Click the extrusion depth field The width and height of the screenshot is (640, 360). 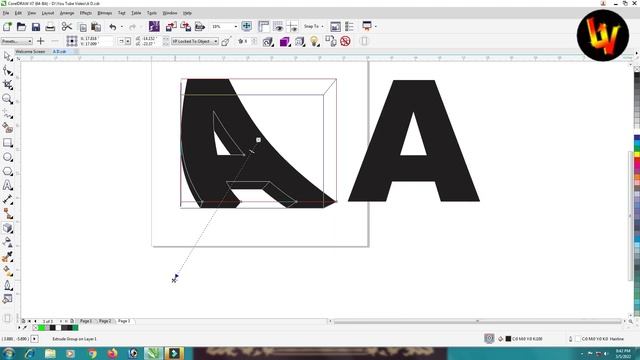click(x=246, y=41)
